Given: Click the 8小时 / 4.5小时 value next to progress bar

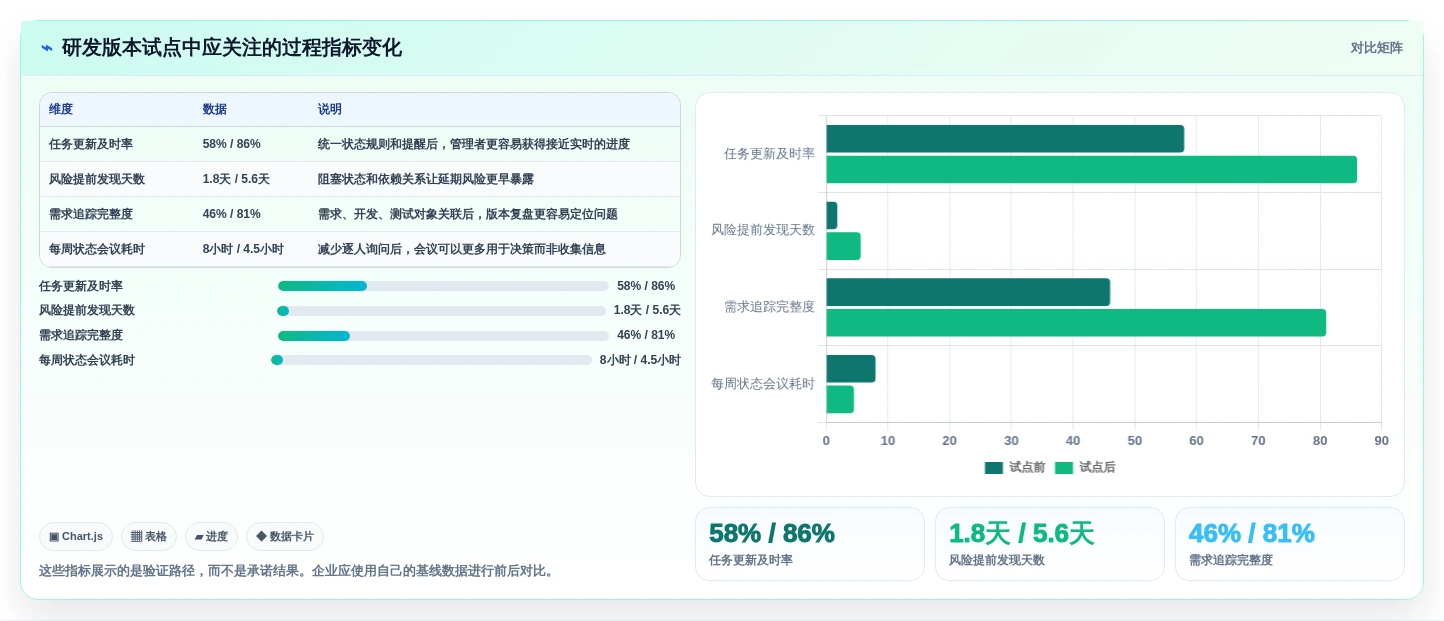Looking at the screenshot, I should (x=640, y=360).
